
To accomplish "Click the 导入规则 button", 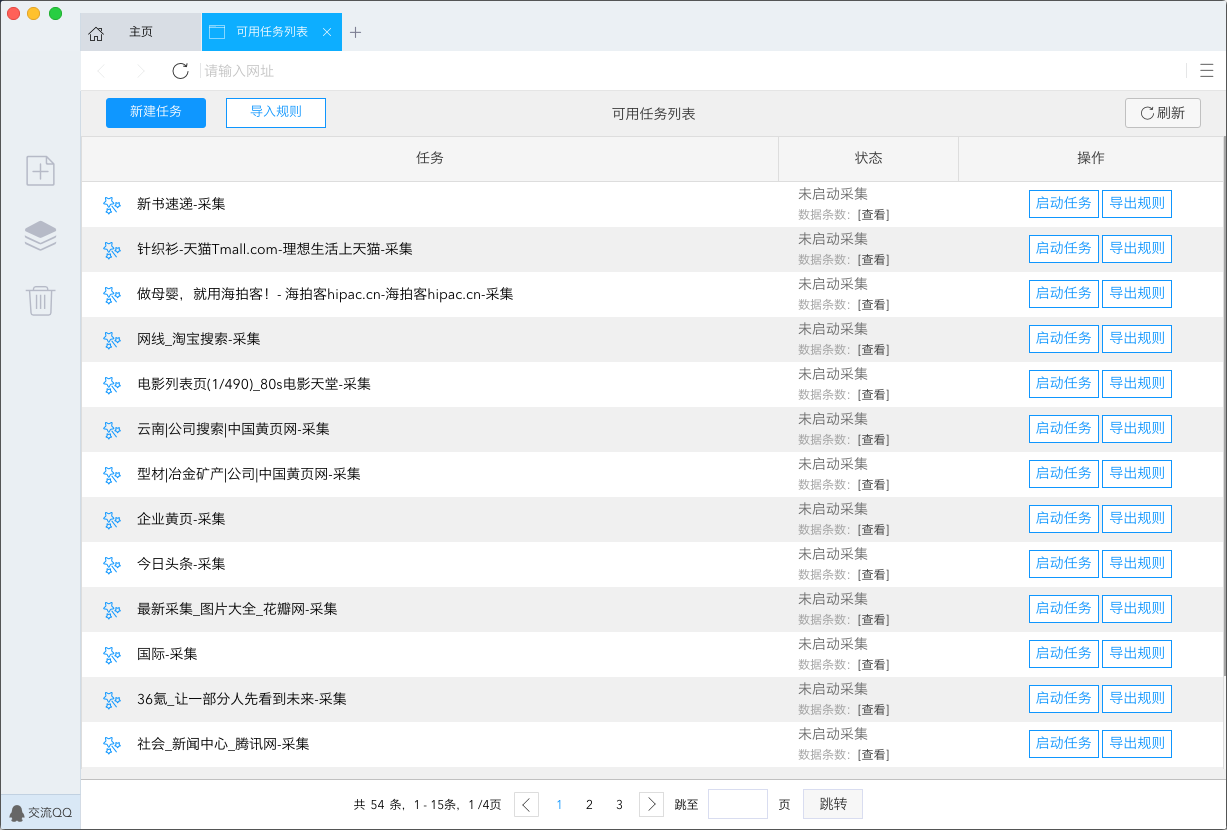I will [276, 113].
